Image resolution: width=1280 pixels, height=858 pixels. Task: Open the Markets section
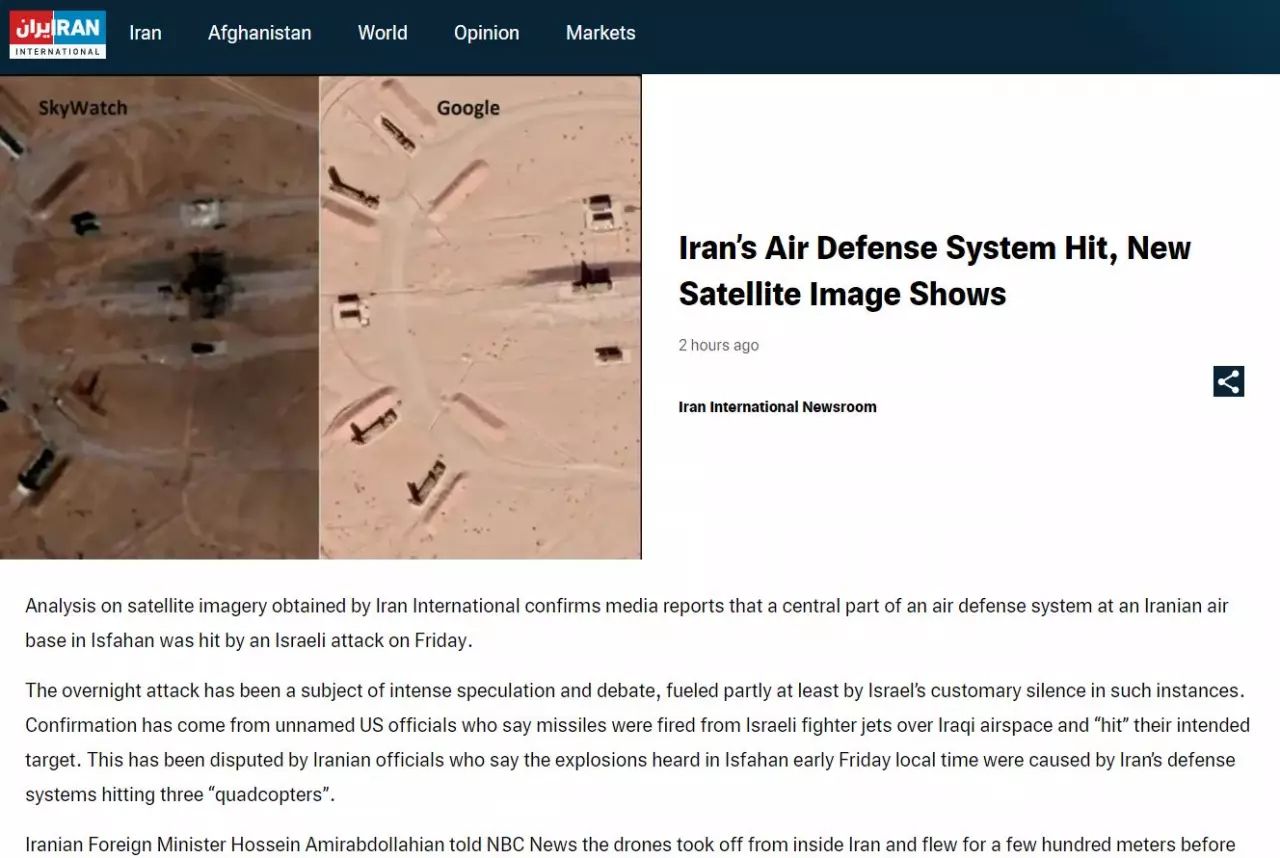(x=600, y=33)
